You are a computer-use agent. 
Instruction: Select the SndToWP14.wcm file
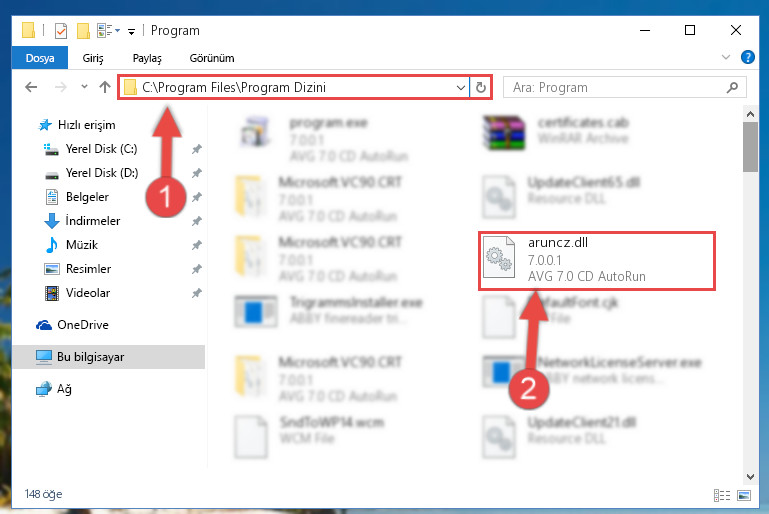pyautogui.click(x=309, y=436)
